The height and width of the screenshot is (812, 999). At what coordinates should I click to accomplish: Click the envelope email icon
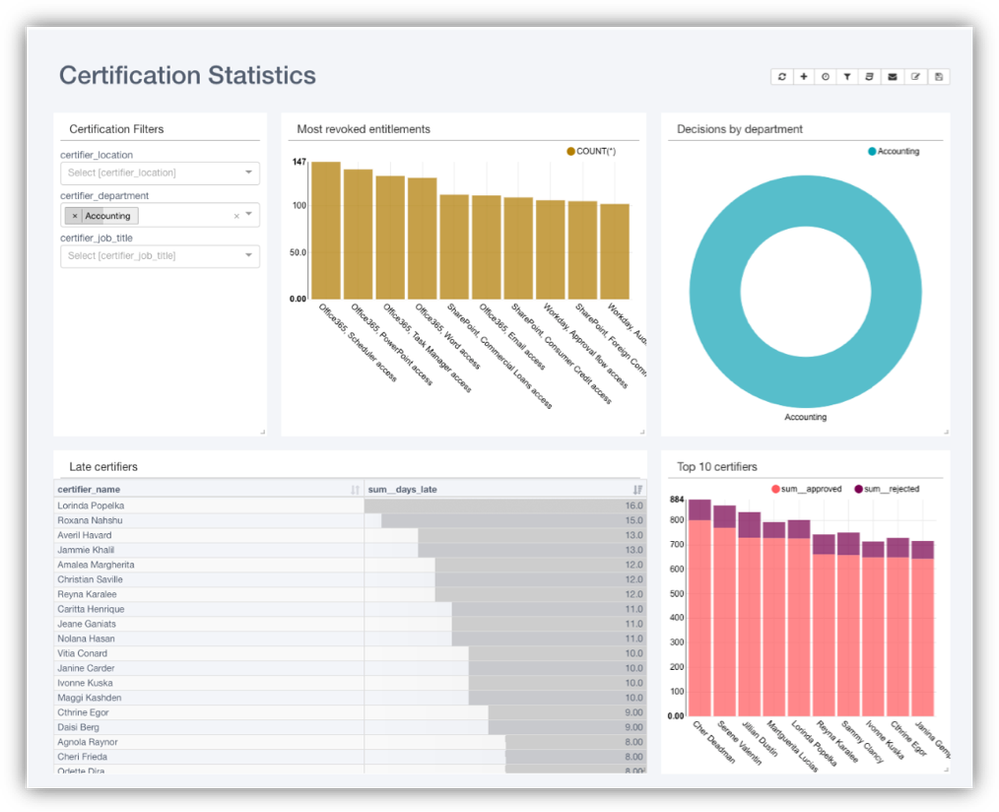[x=893, y=77]
